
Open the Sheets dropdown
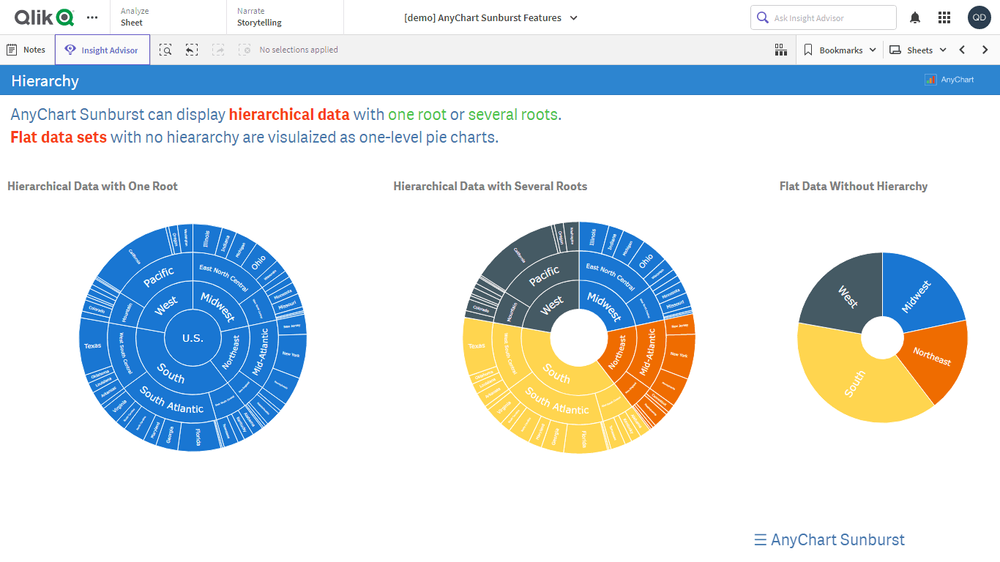coord(918,50)
